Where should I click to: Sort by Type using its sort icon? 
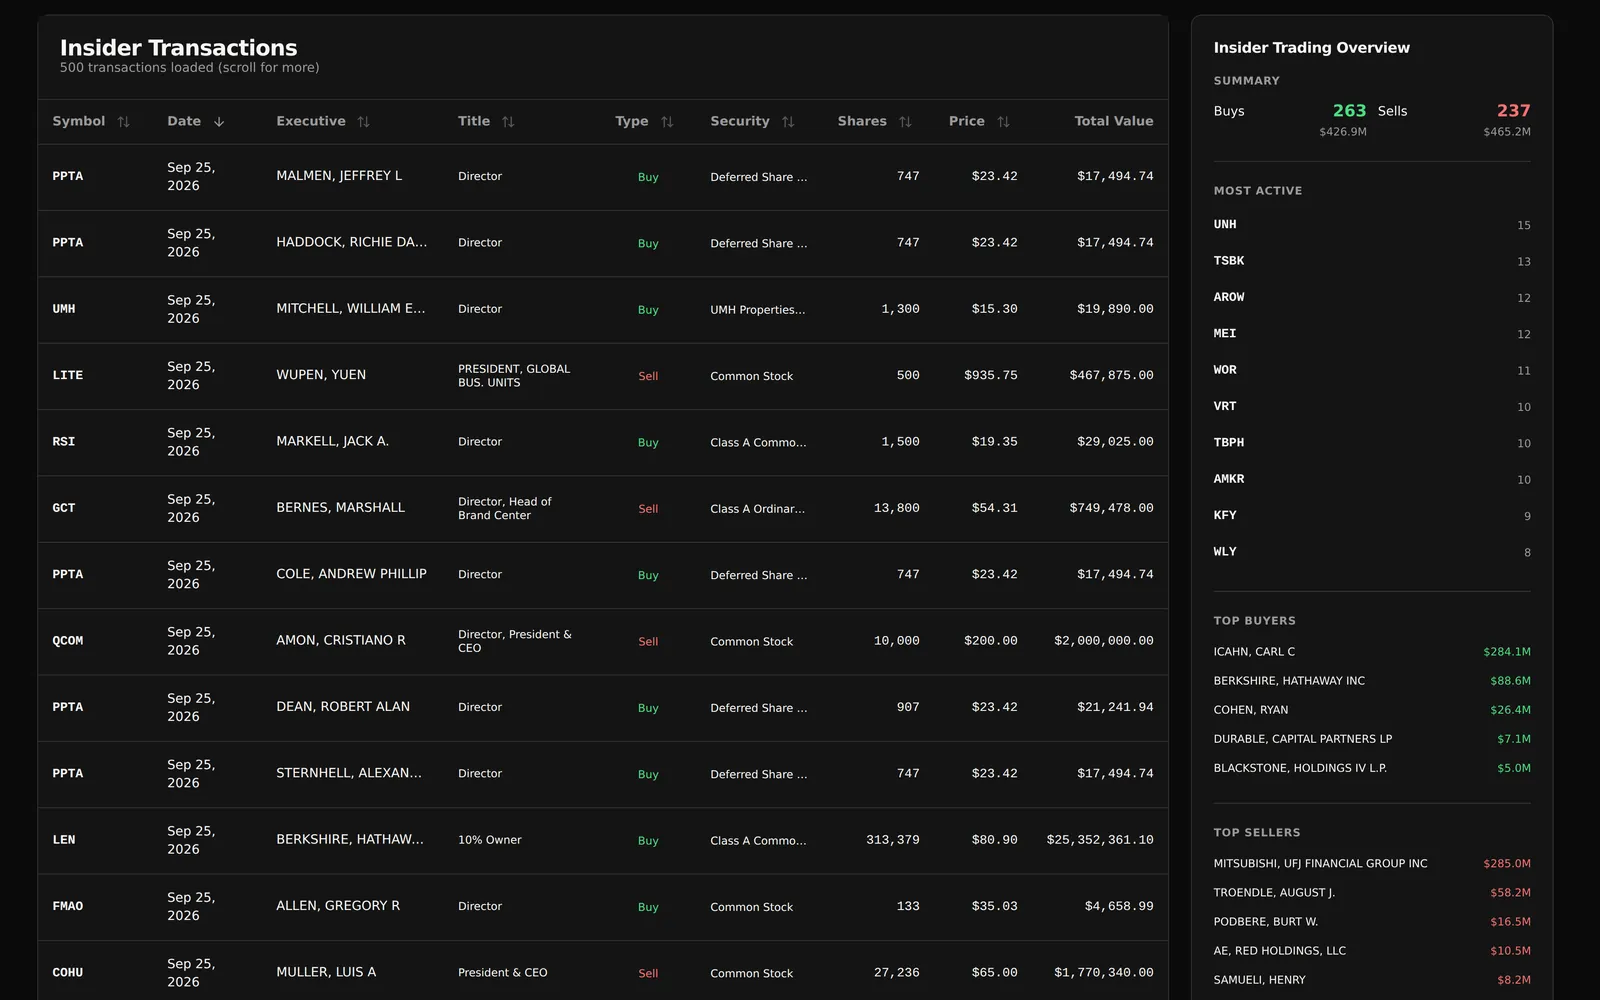click(667, 122)
